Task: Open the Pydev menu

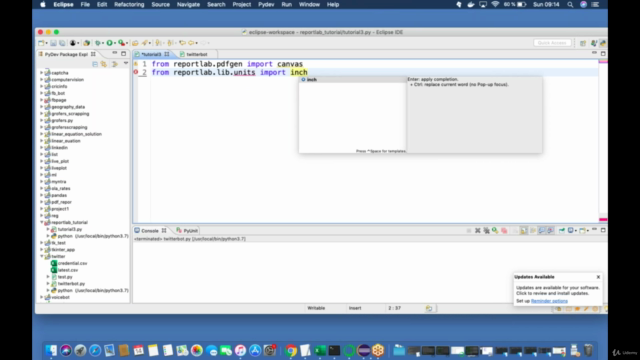Action: [266, 4]
